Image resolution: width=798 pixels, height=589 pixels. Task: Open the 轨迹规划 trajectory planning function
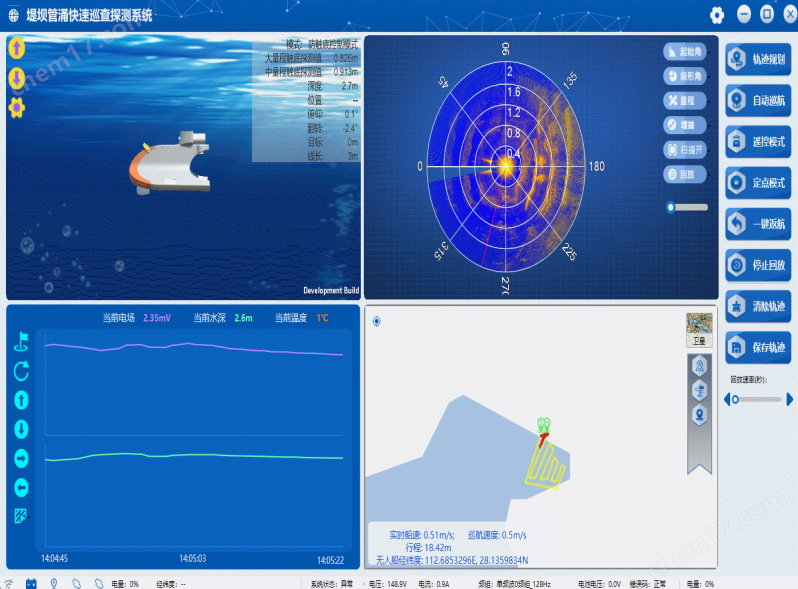(758, 59)
